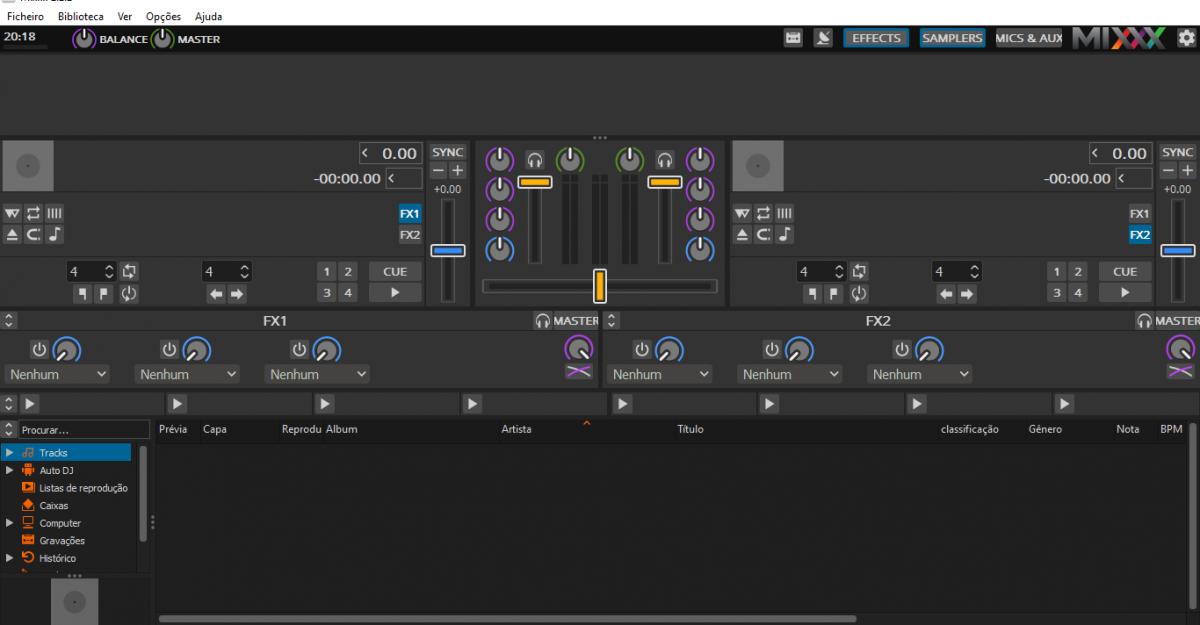Click the Procurar search field
Viewport: 1200px width, 625px height.
[75, 430]
